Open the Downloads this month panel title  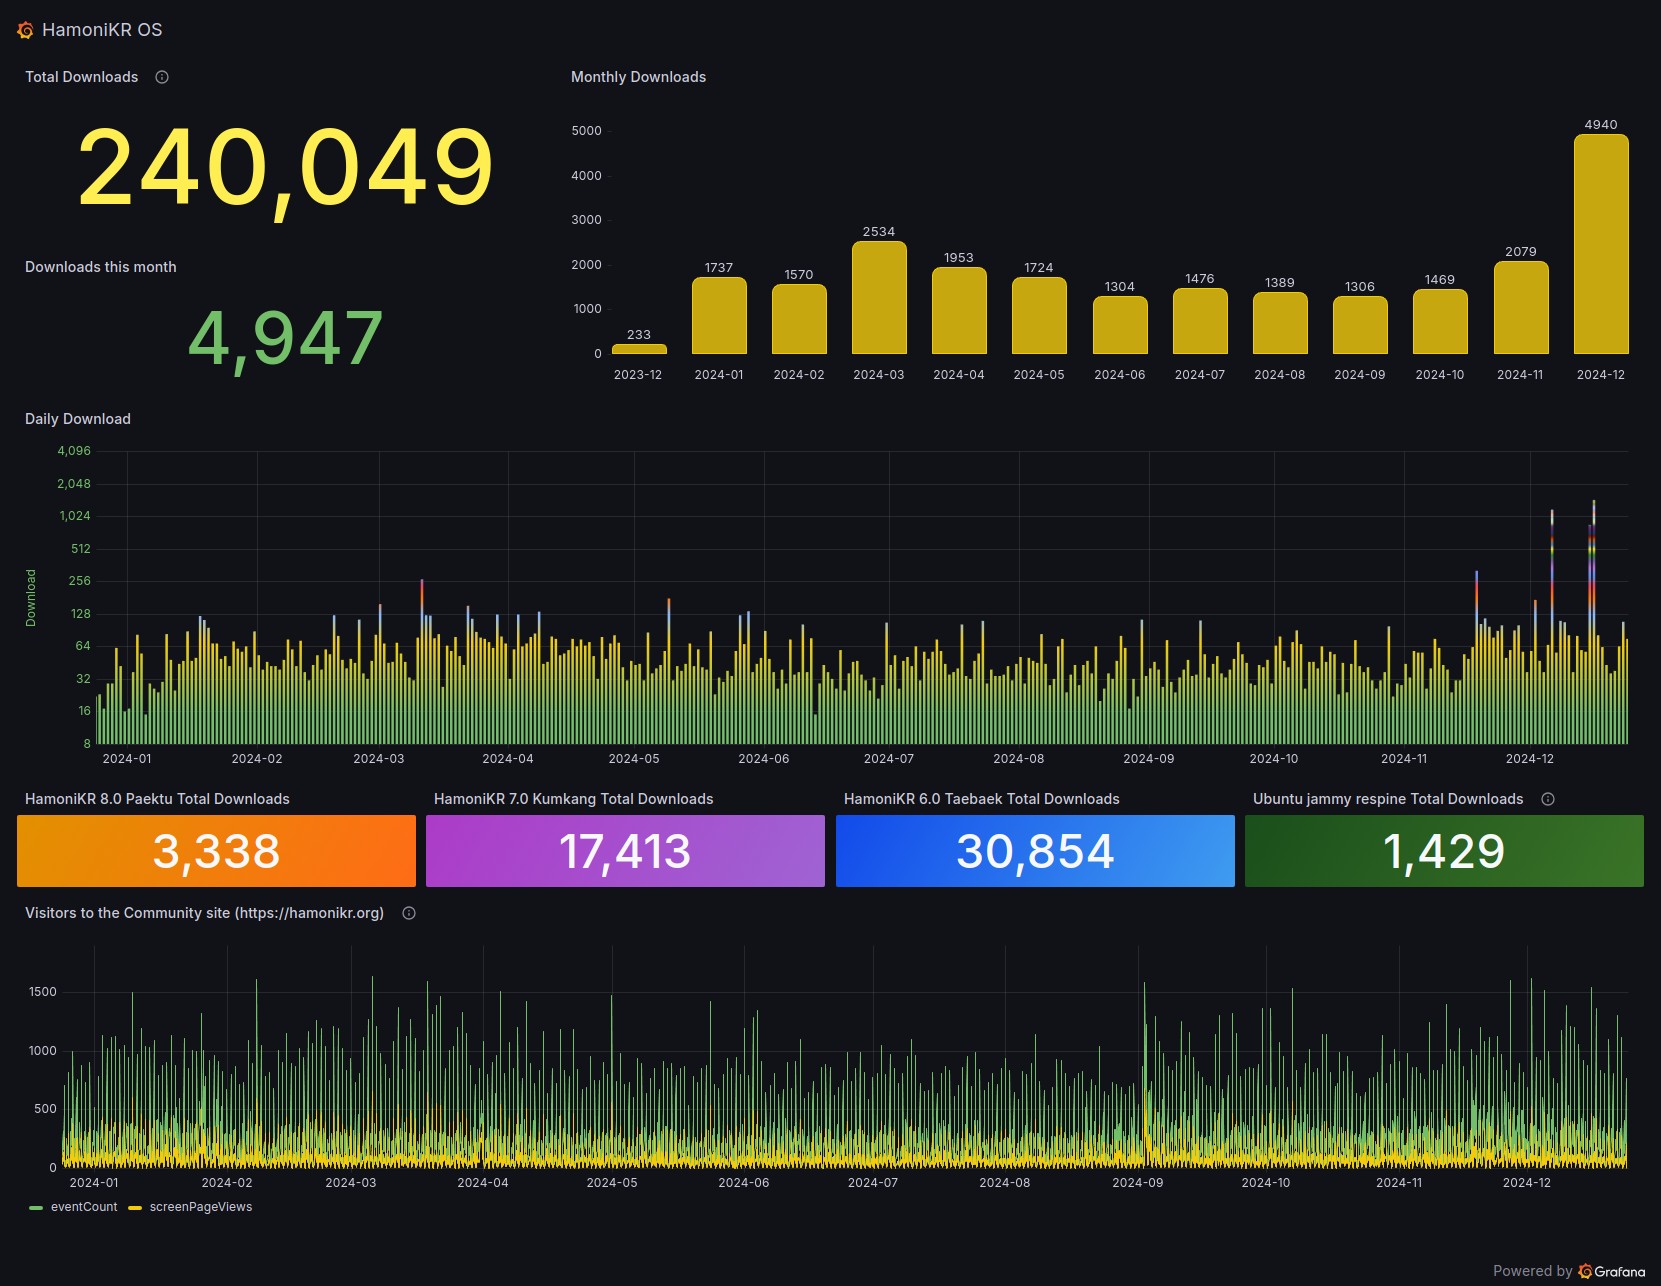(101, 267)
